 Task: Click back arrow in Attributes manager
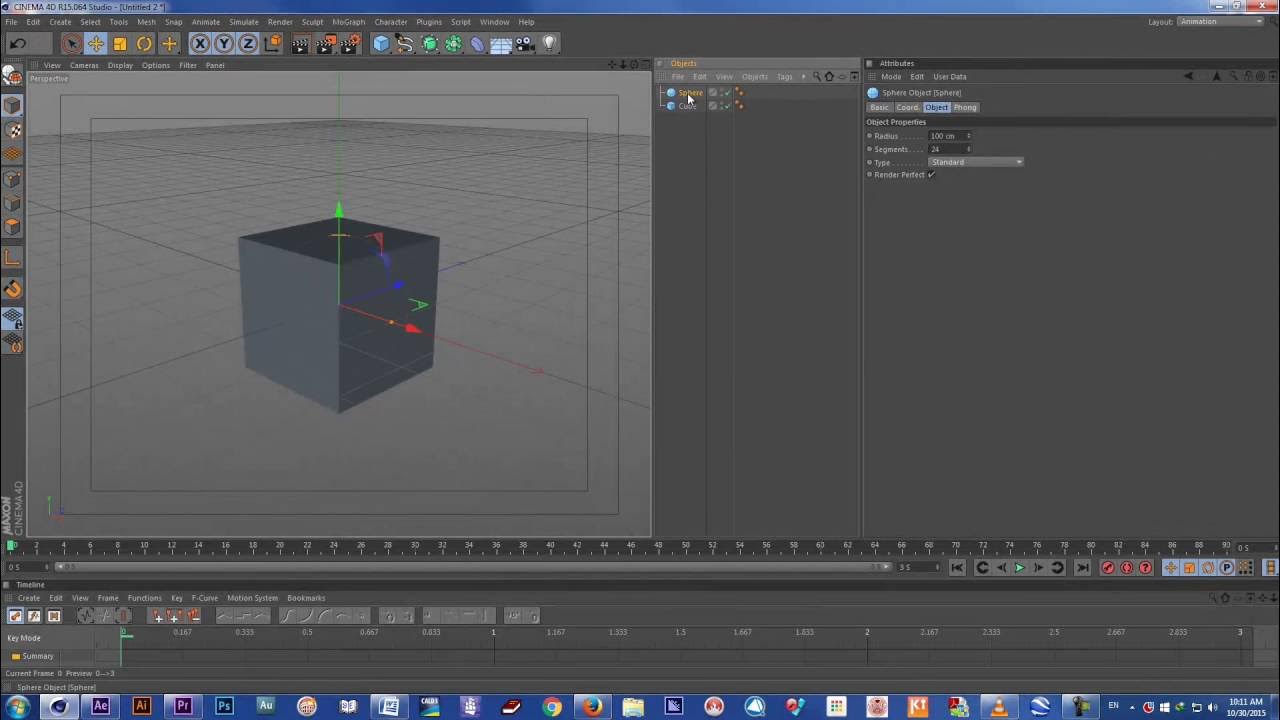coord(1188,77)
